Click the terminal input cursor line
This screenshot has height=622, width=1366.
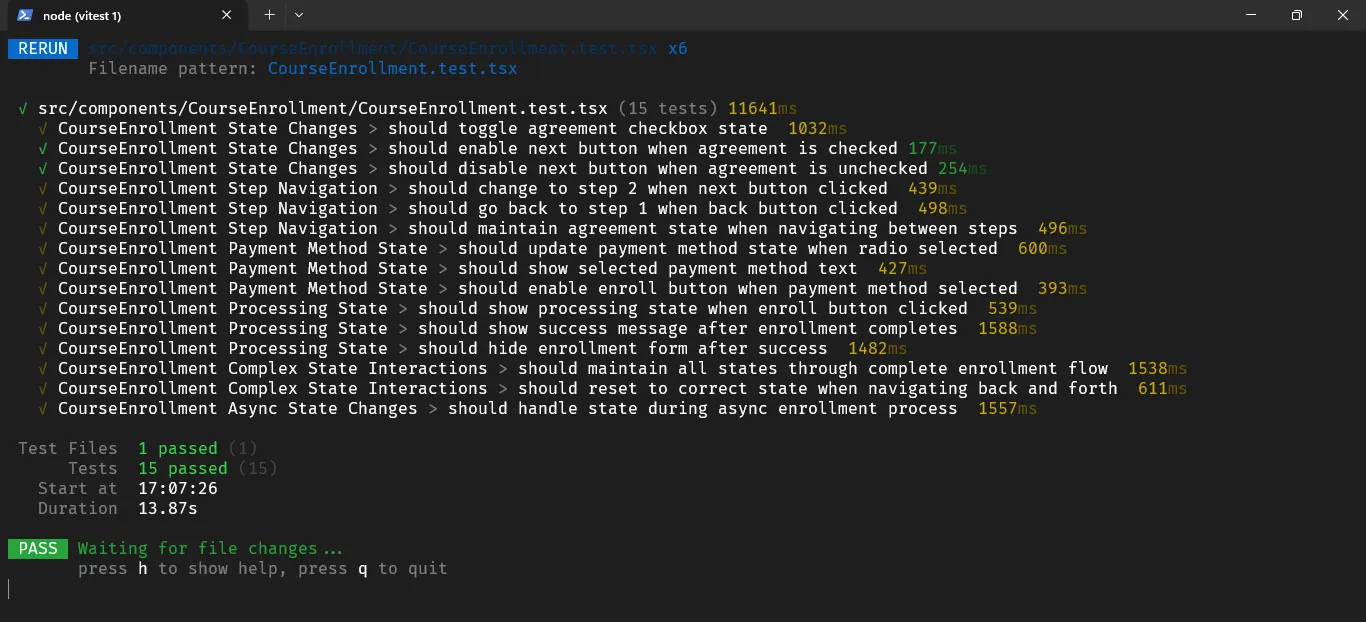point(9,588)
